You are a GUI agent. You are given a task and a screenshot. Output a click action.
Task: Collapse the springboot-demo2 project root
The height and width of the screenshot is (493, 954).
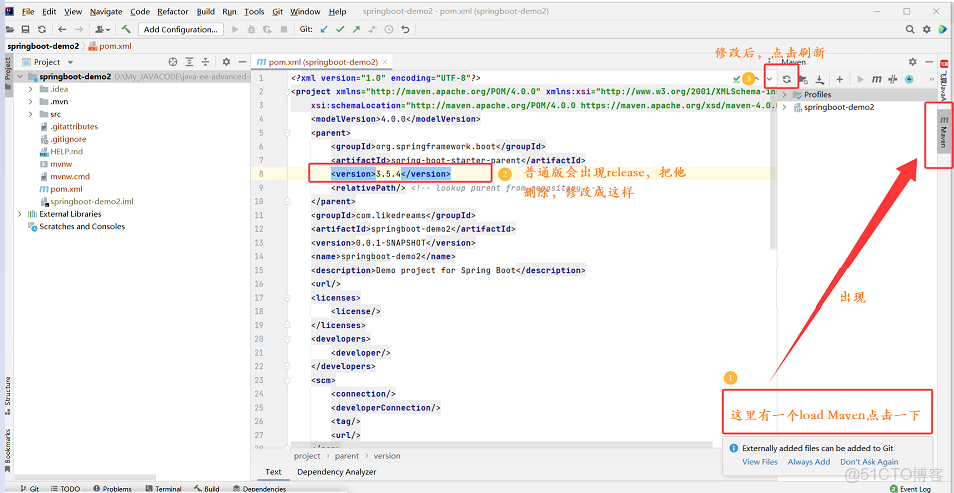pyautogui.click(x=19, y=77)
